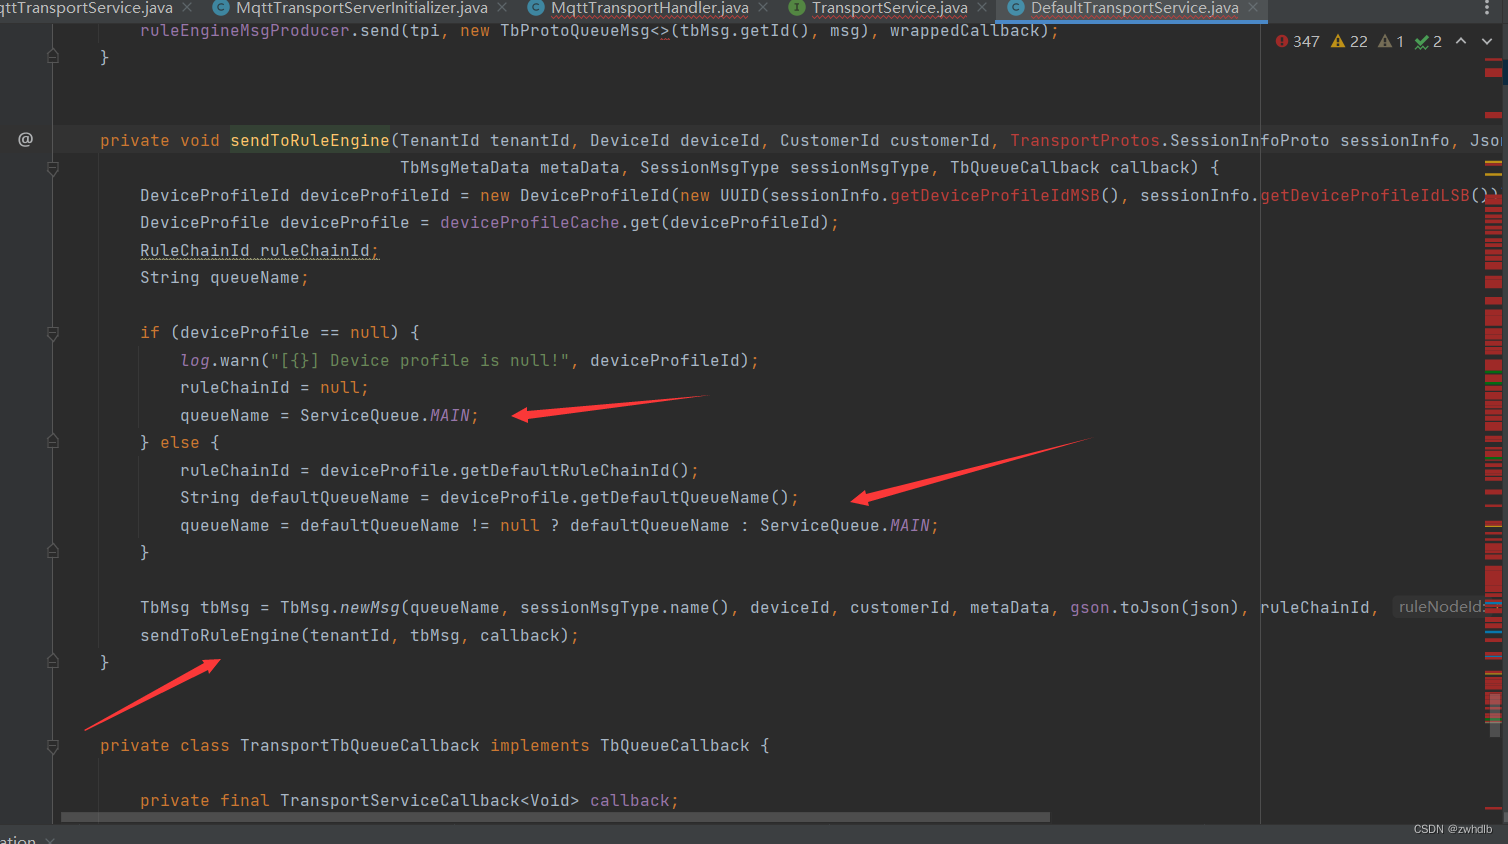Click wrappedCallback argument
The image size is (1508, 844).
coord(965,31)
